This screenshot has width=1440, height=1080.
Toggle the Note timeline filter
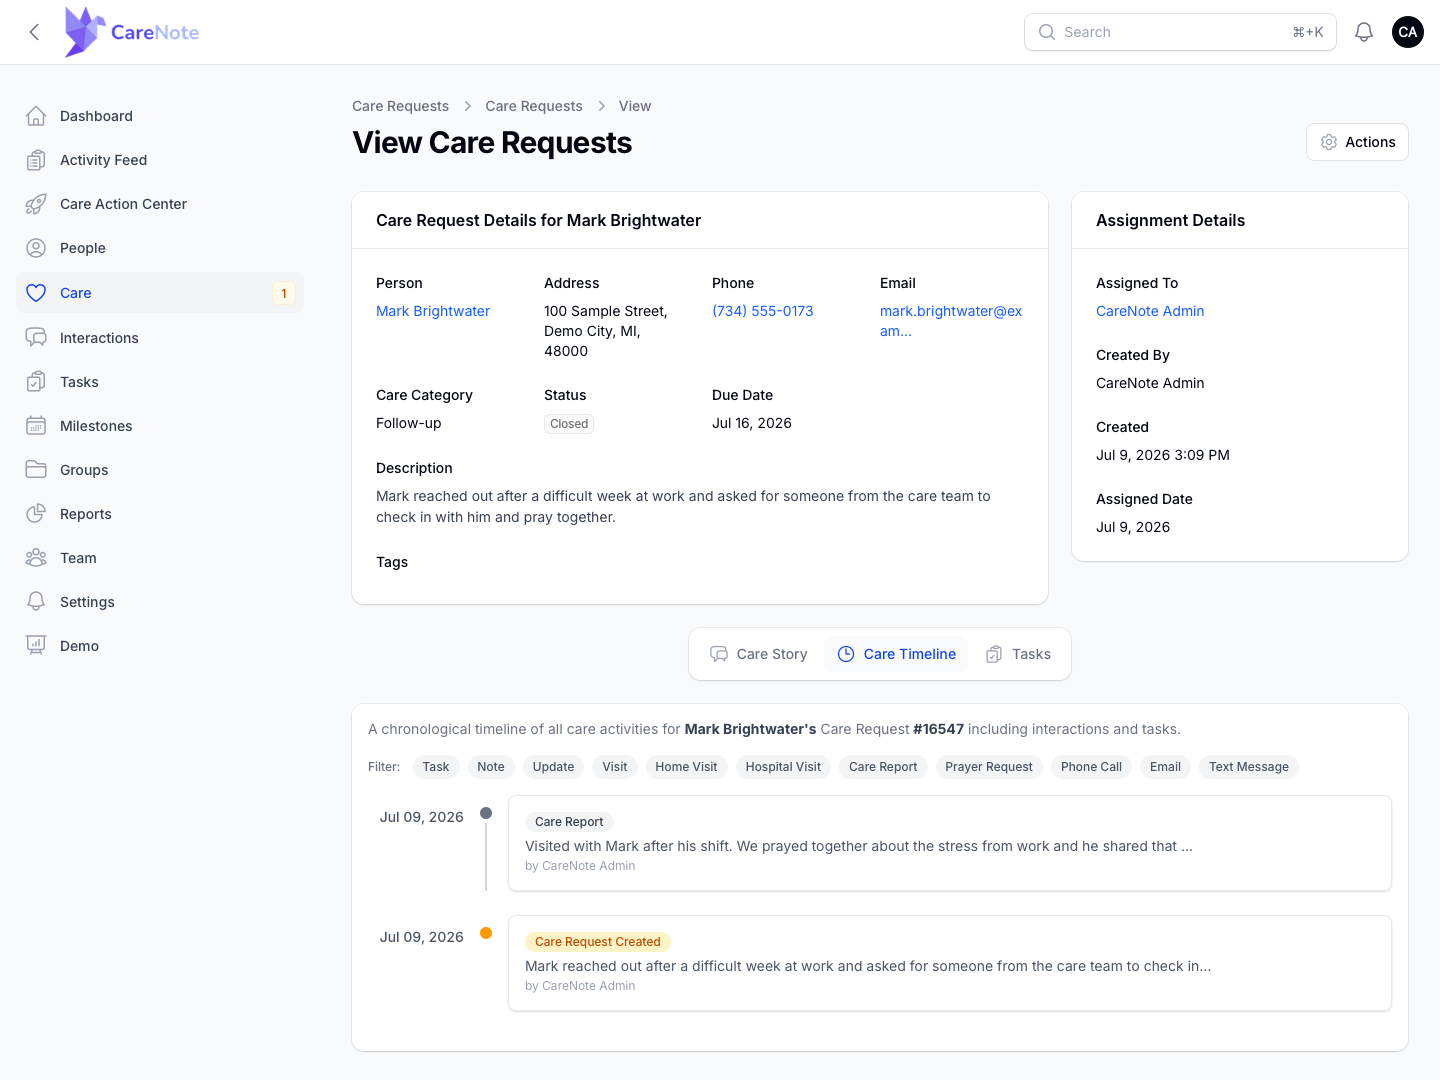pyautogui.click(x=491, y=767)
